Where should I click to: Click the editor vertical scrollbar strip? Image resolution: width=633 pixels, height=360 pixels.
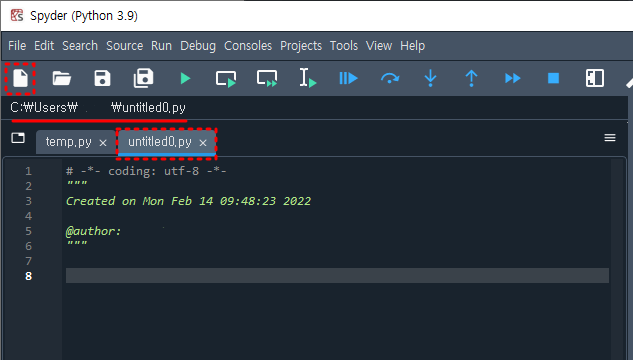617,258
